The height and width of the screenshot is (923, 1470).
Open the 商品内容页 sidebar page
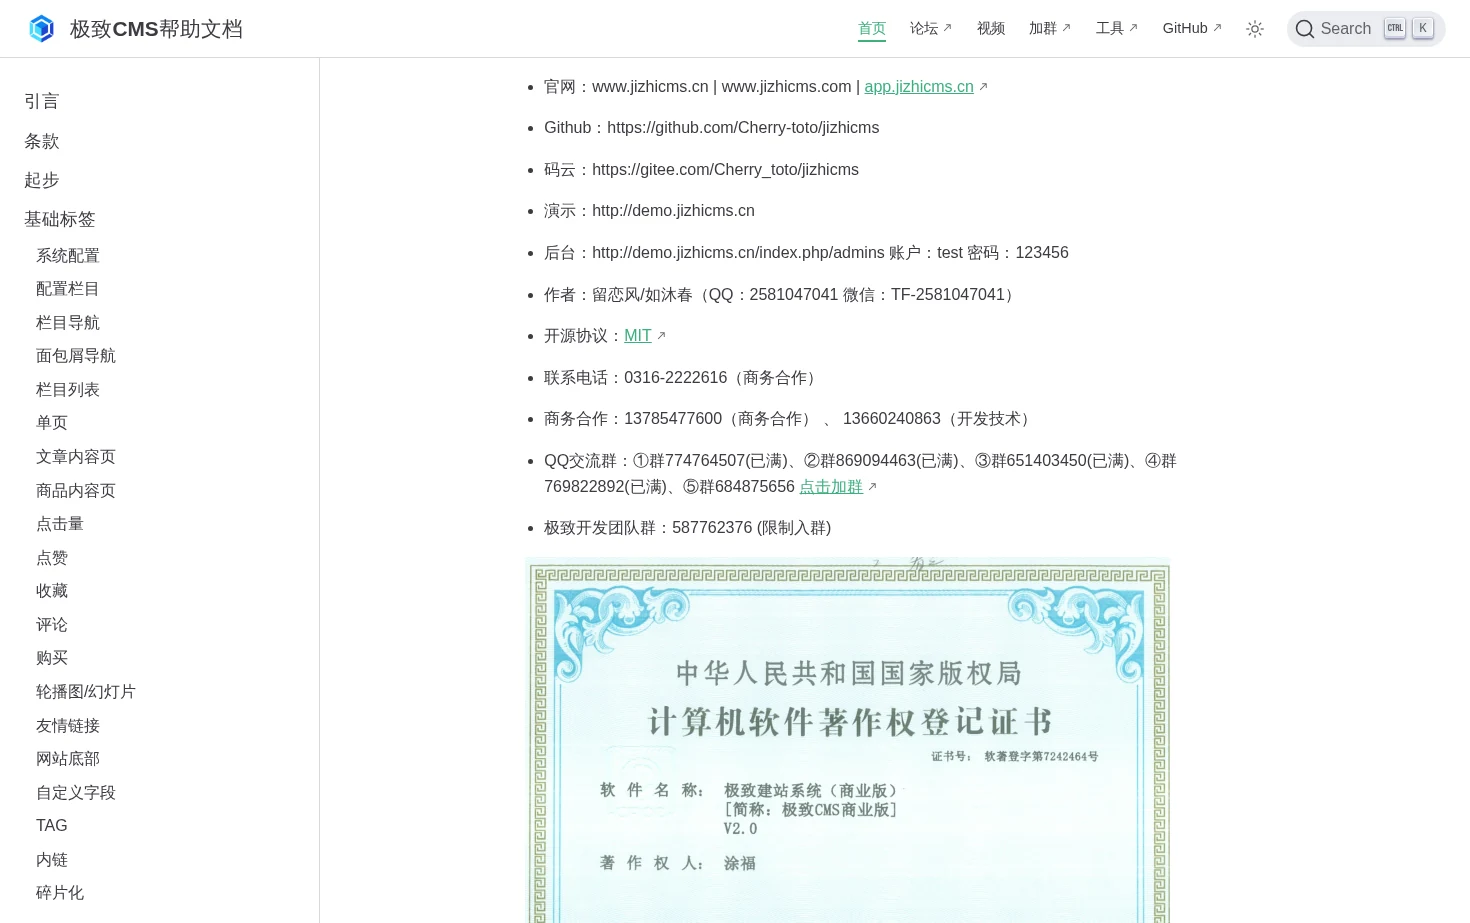(76, 491)
